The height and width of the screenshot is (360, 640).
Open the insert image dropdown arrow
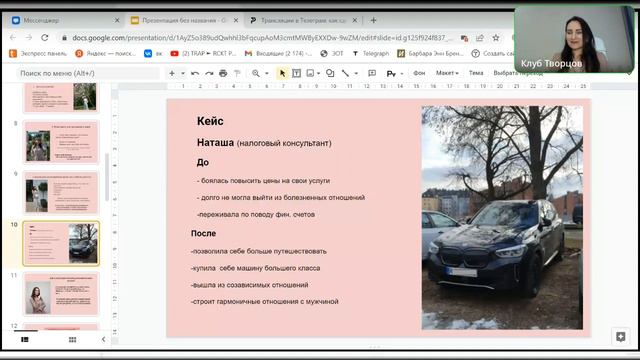click(x=318, y=73)
